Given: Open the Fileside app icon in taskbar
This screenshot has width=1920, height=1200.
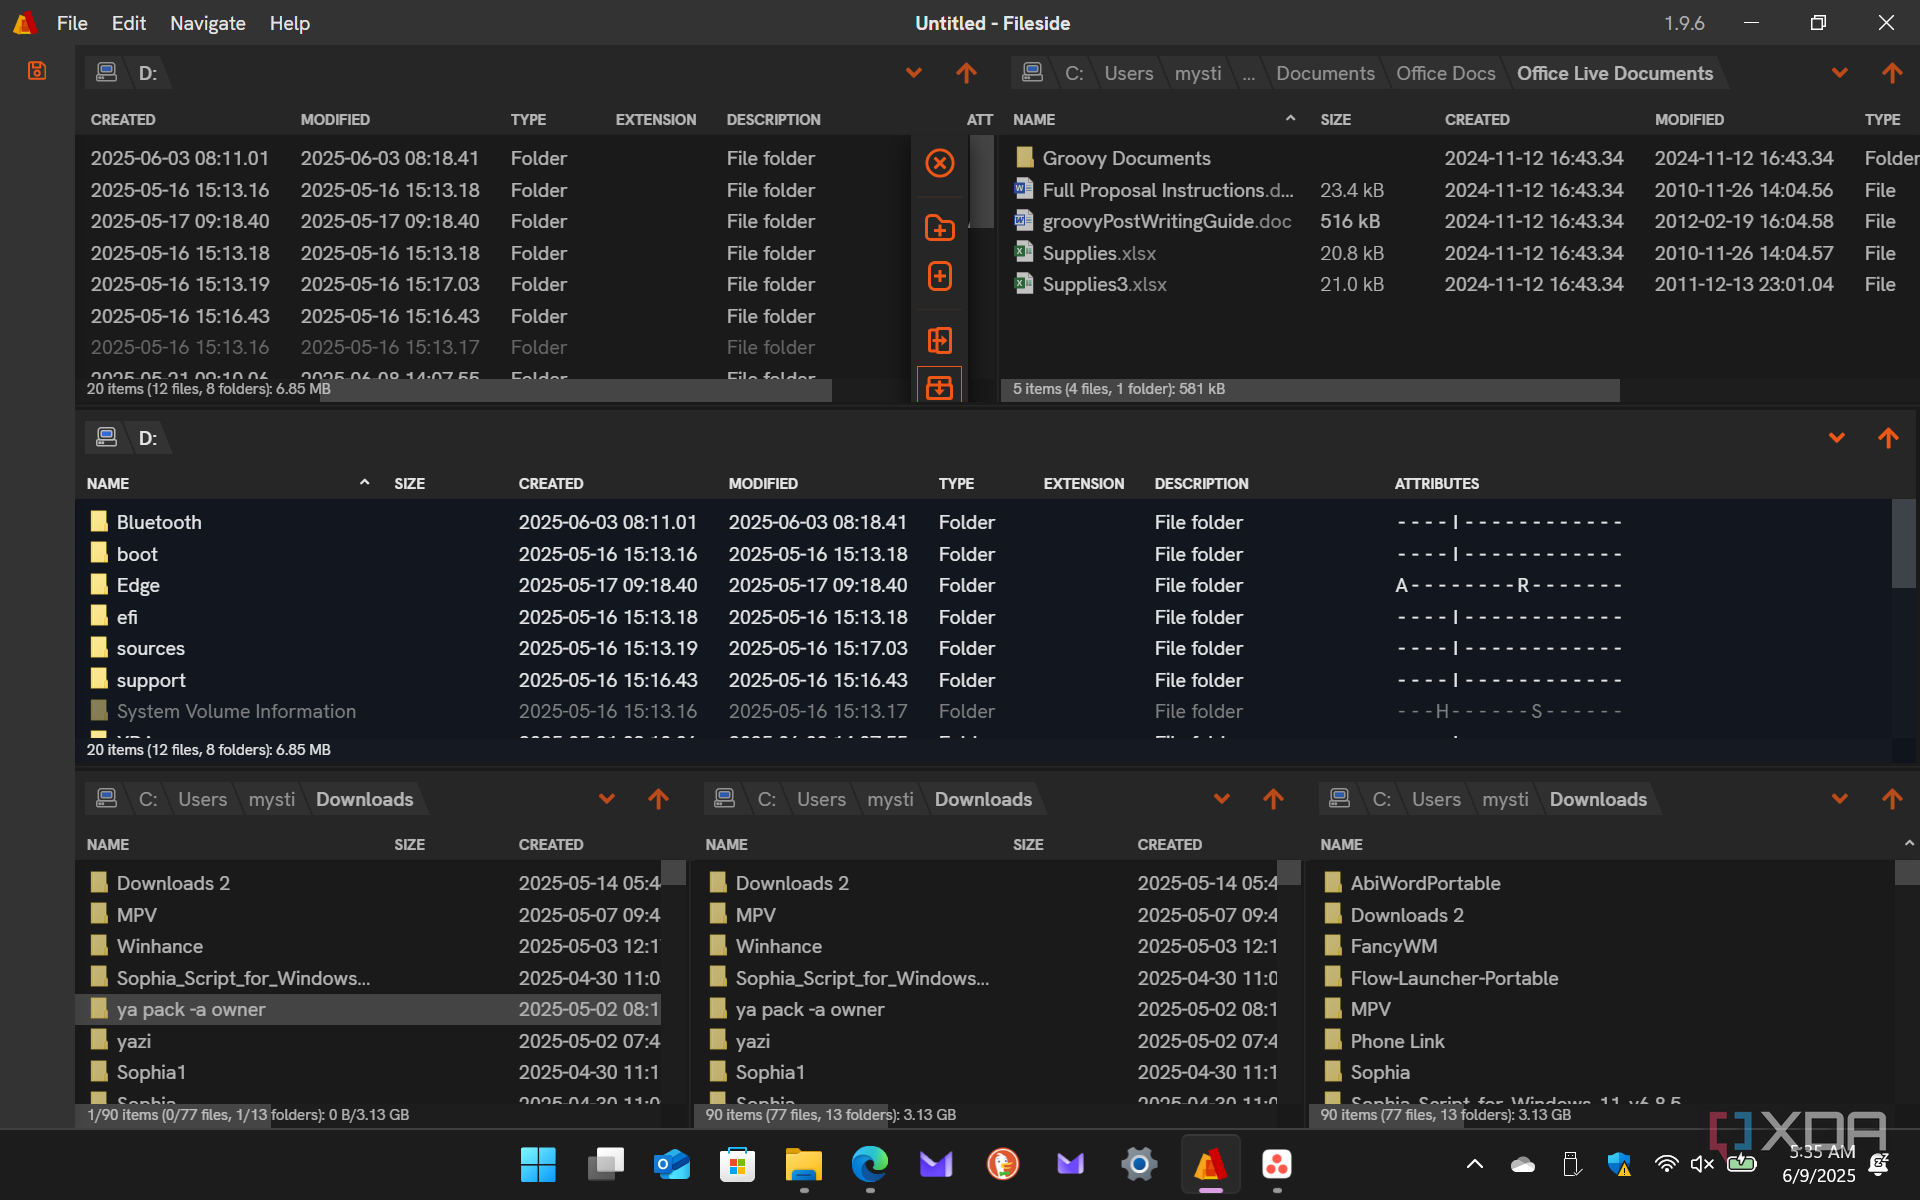Looking at the screenshot, I should coord(1210,1164).
